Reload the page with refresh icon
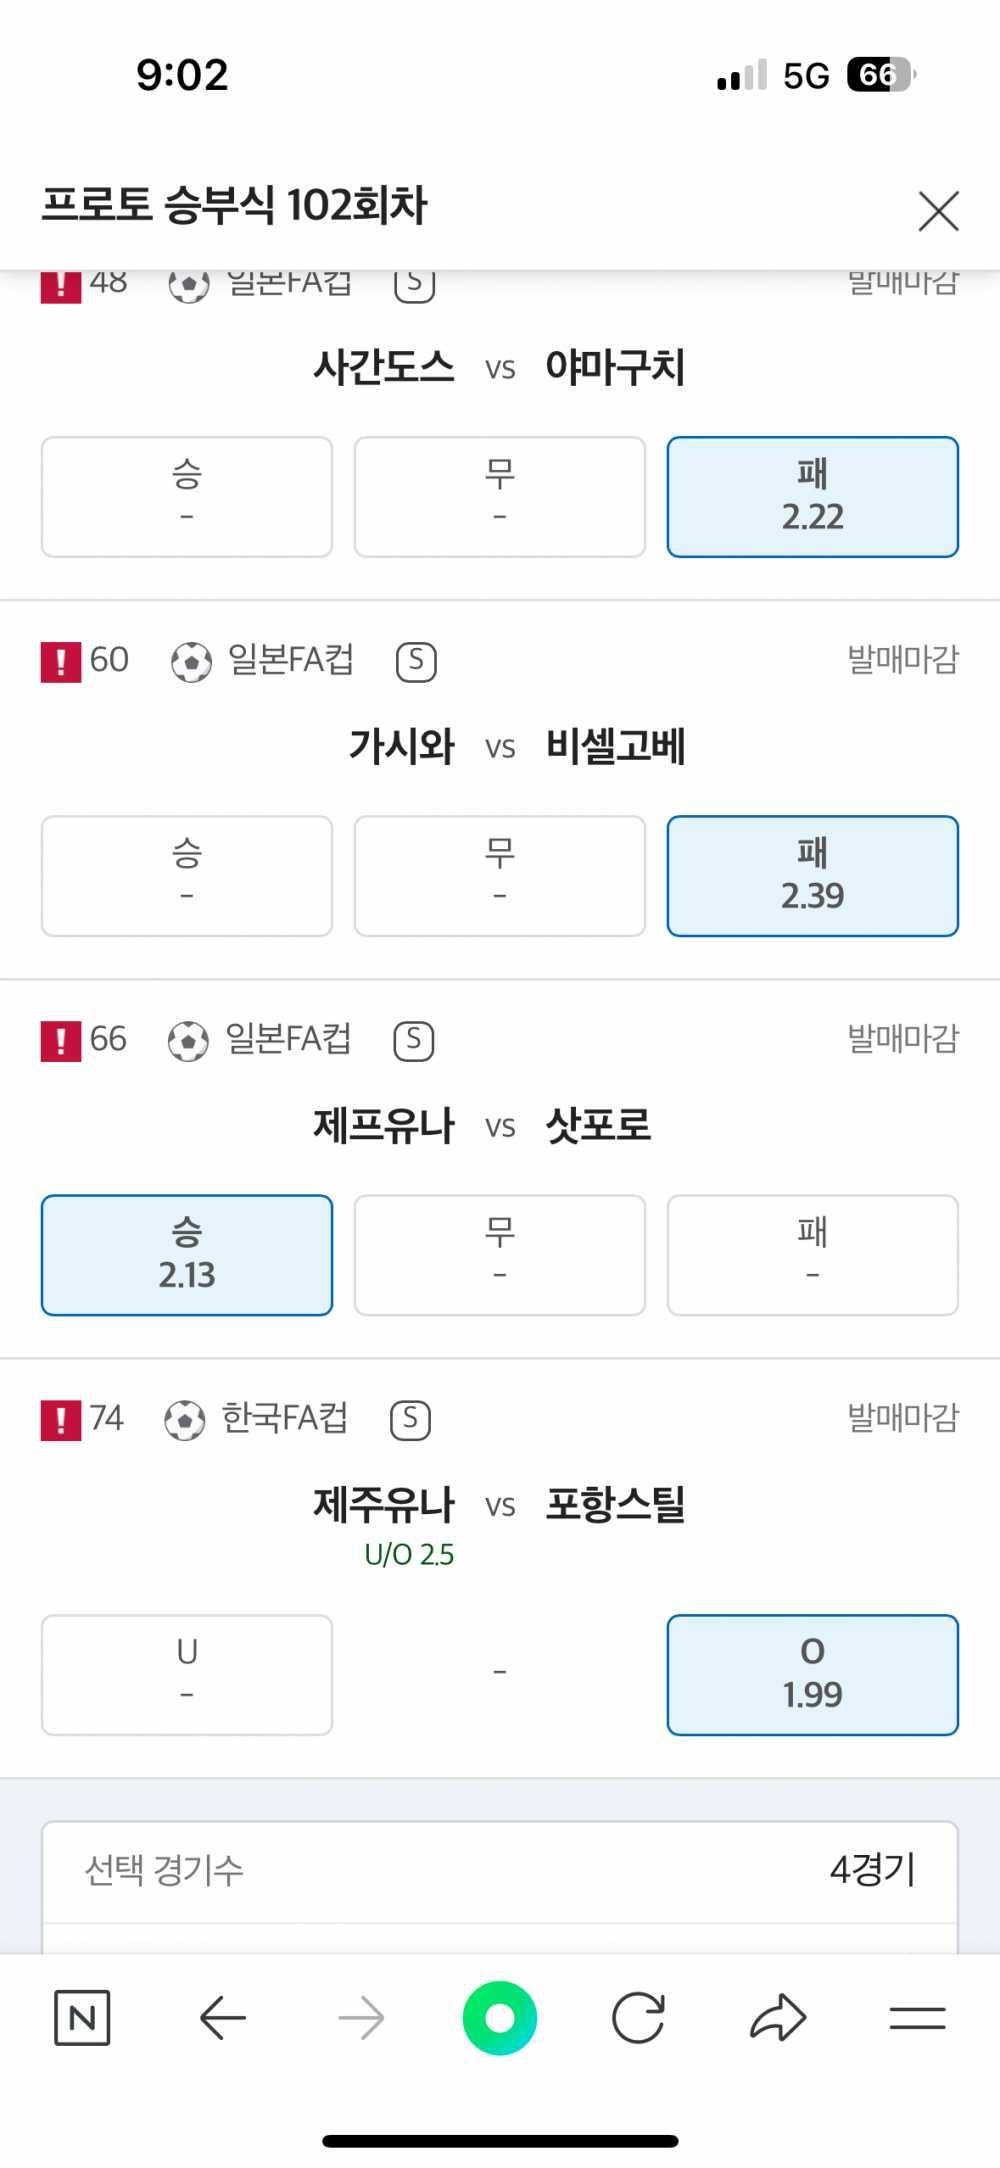The height and width of the screenshot is (2168, 1000). point(638,2018)
